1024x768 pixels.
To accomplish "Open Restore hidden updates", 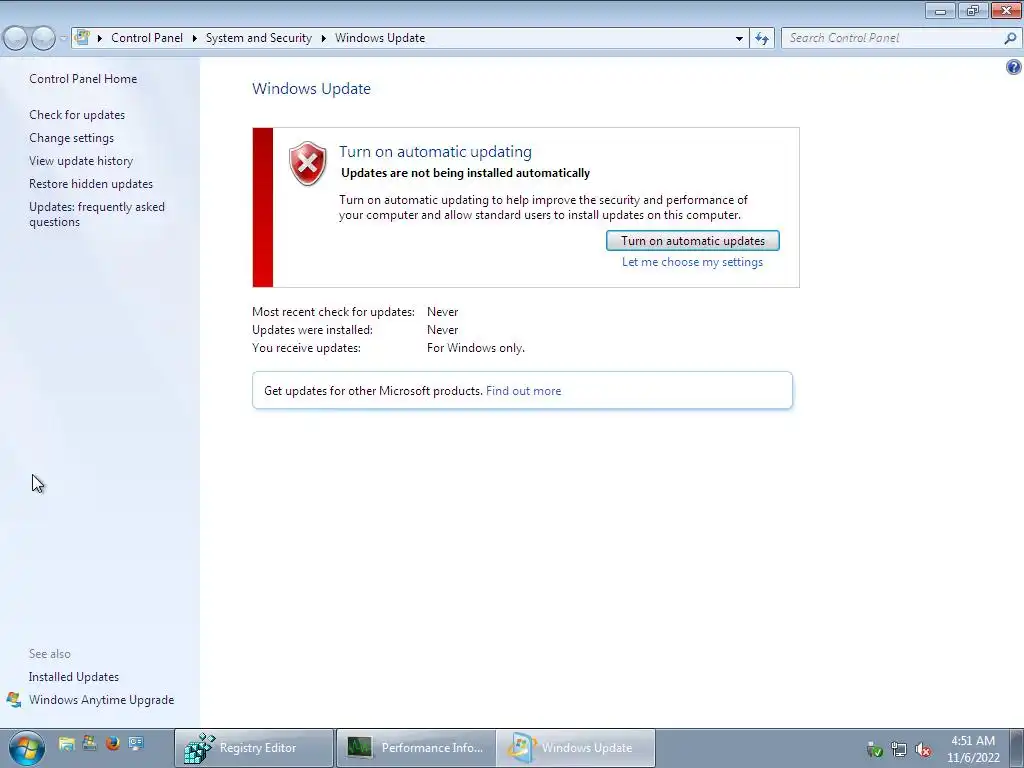I will coord(91,184).
